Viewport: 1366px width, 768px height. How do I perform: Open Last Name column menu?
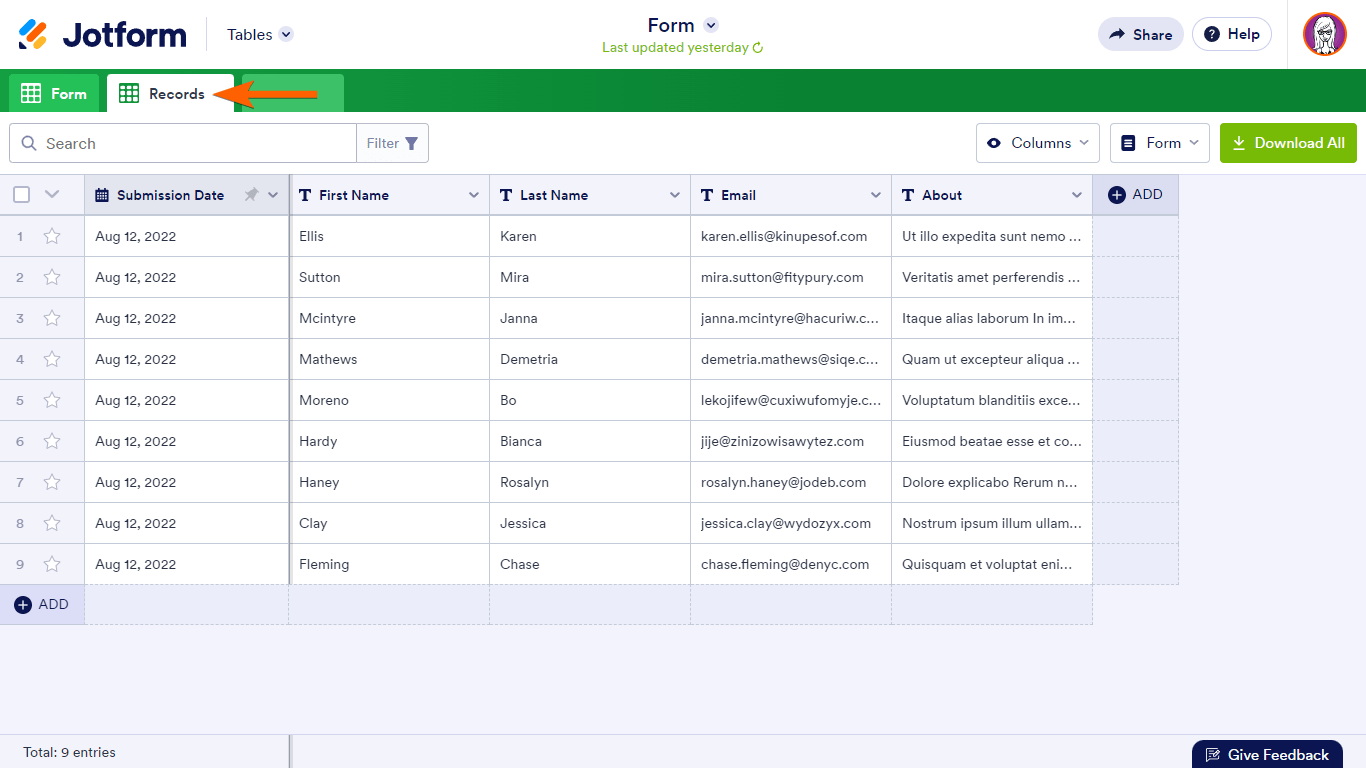675,195
